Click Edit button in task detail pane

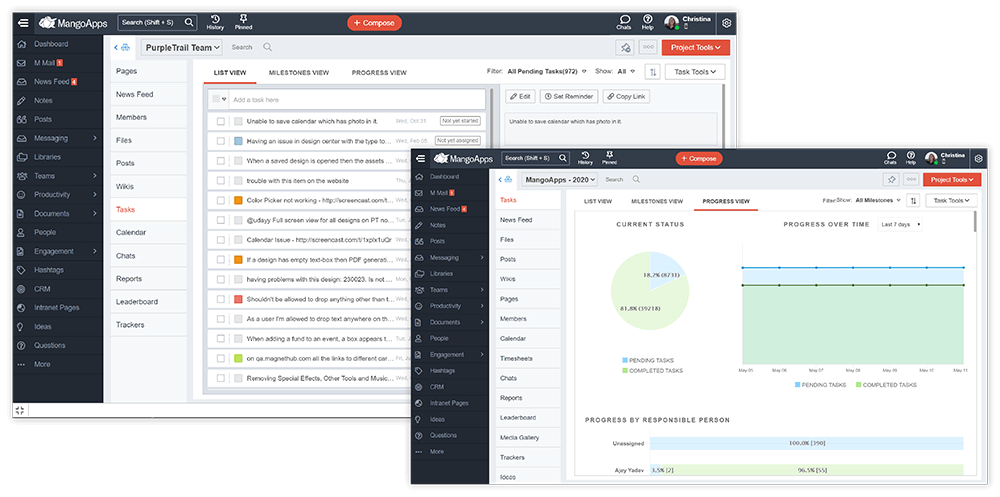pos(520,96)
